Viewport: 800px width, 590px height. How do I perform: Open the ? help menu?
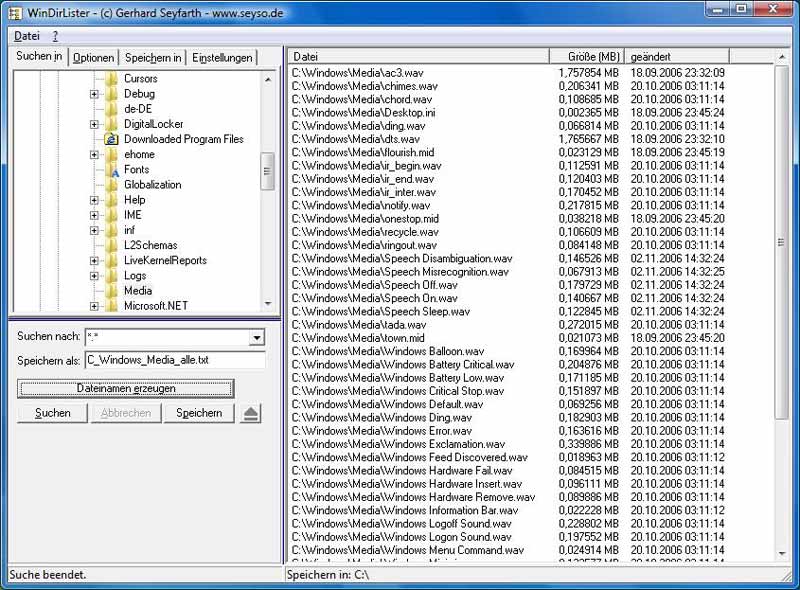[55, 36]
